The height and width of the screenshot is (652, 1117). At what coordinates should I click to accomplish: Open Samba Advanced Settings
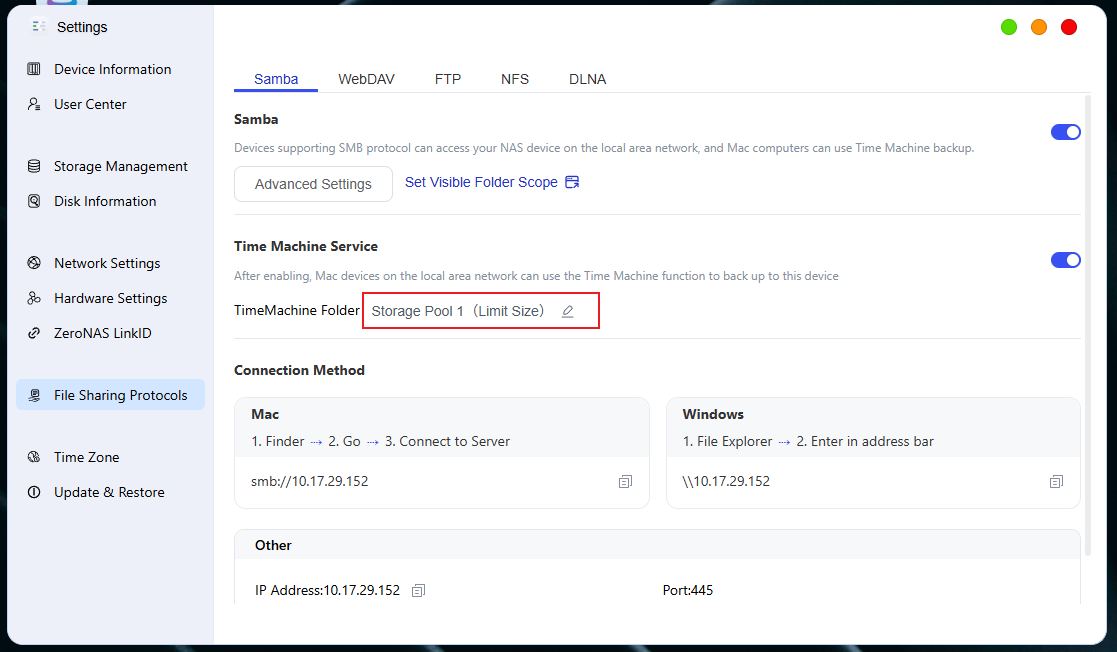coord(313,184)
